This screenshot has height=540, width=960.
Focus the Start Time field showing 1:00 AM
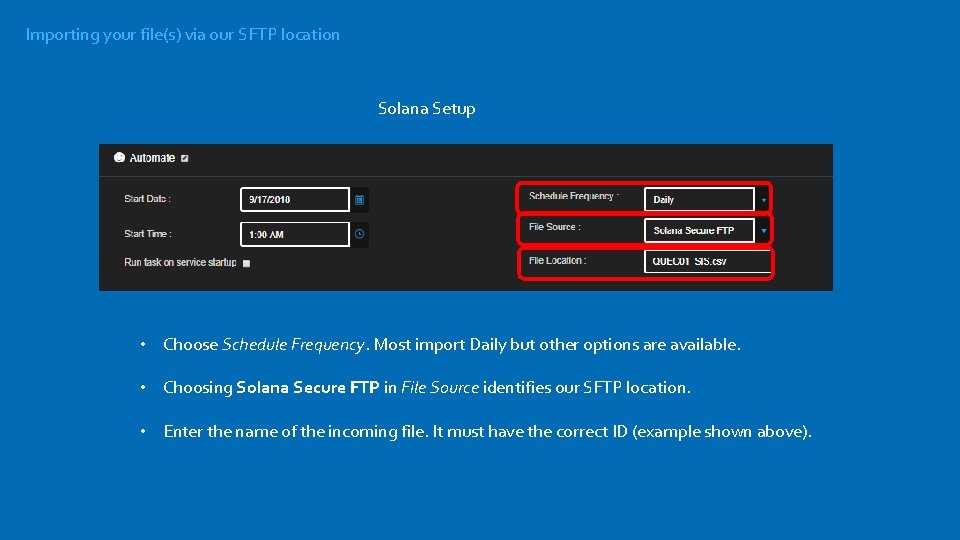(x=295, y=234)
